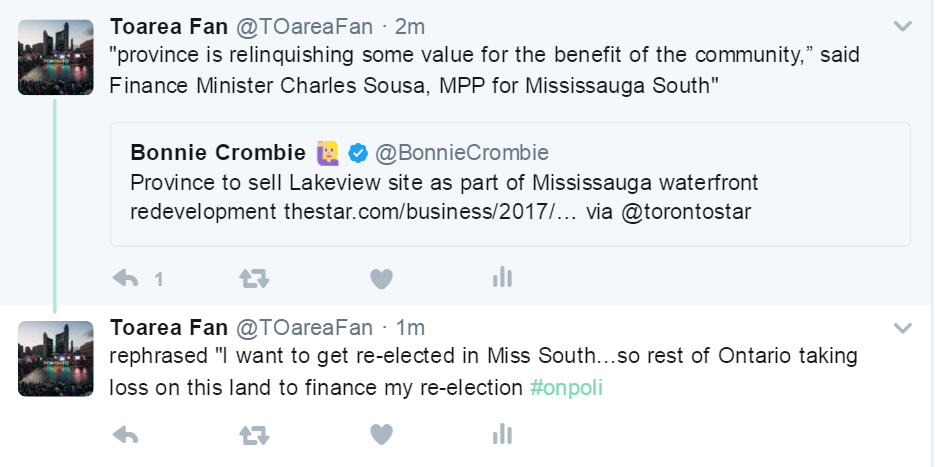Click the 2m timestamp on first tweet
The width and height of the screenshot is (935, 467).
[409, 26]
